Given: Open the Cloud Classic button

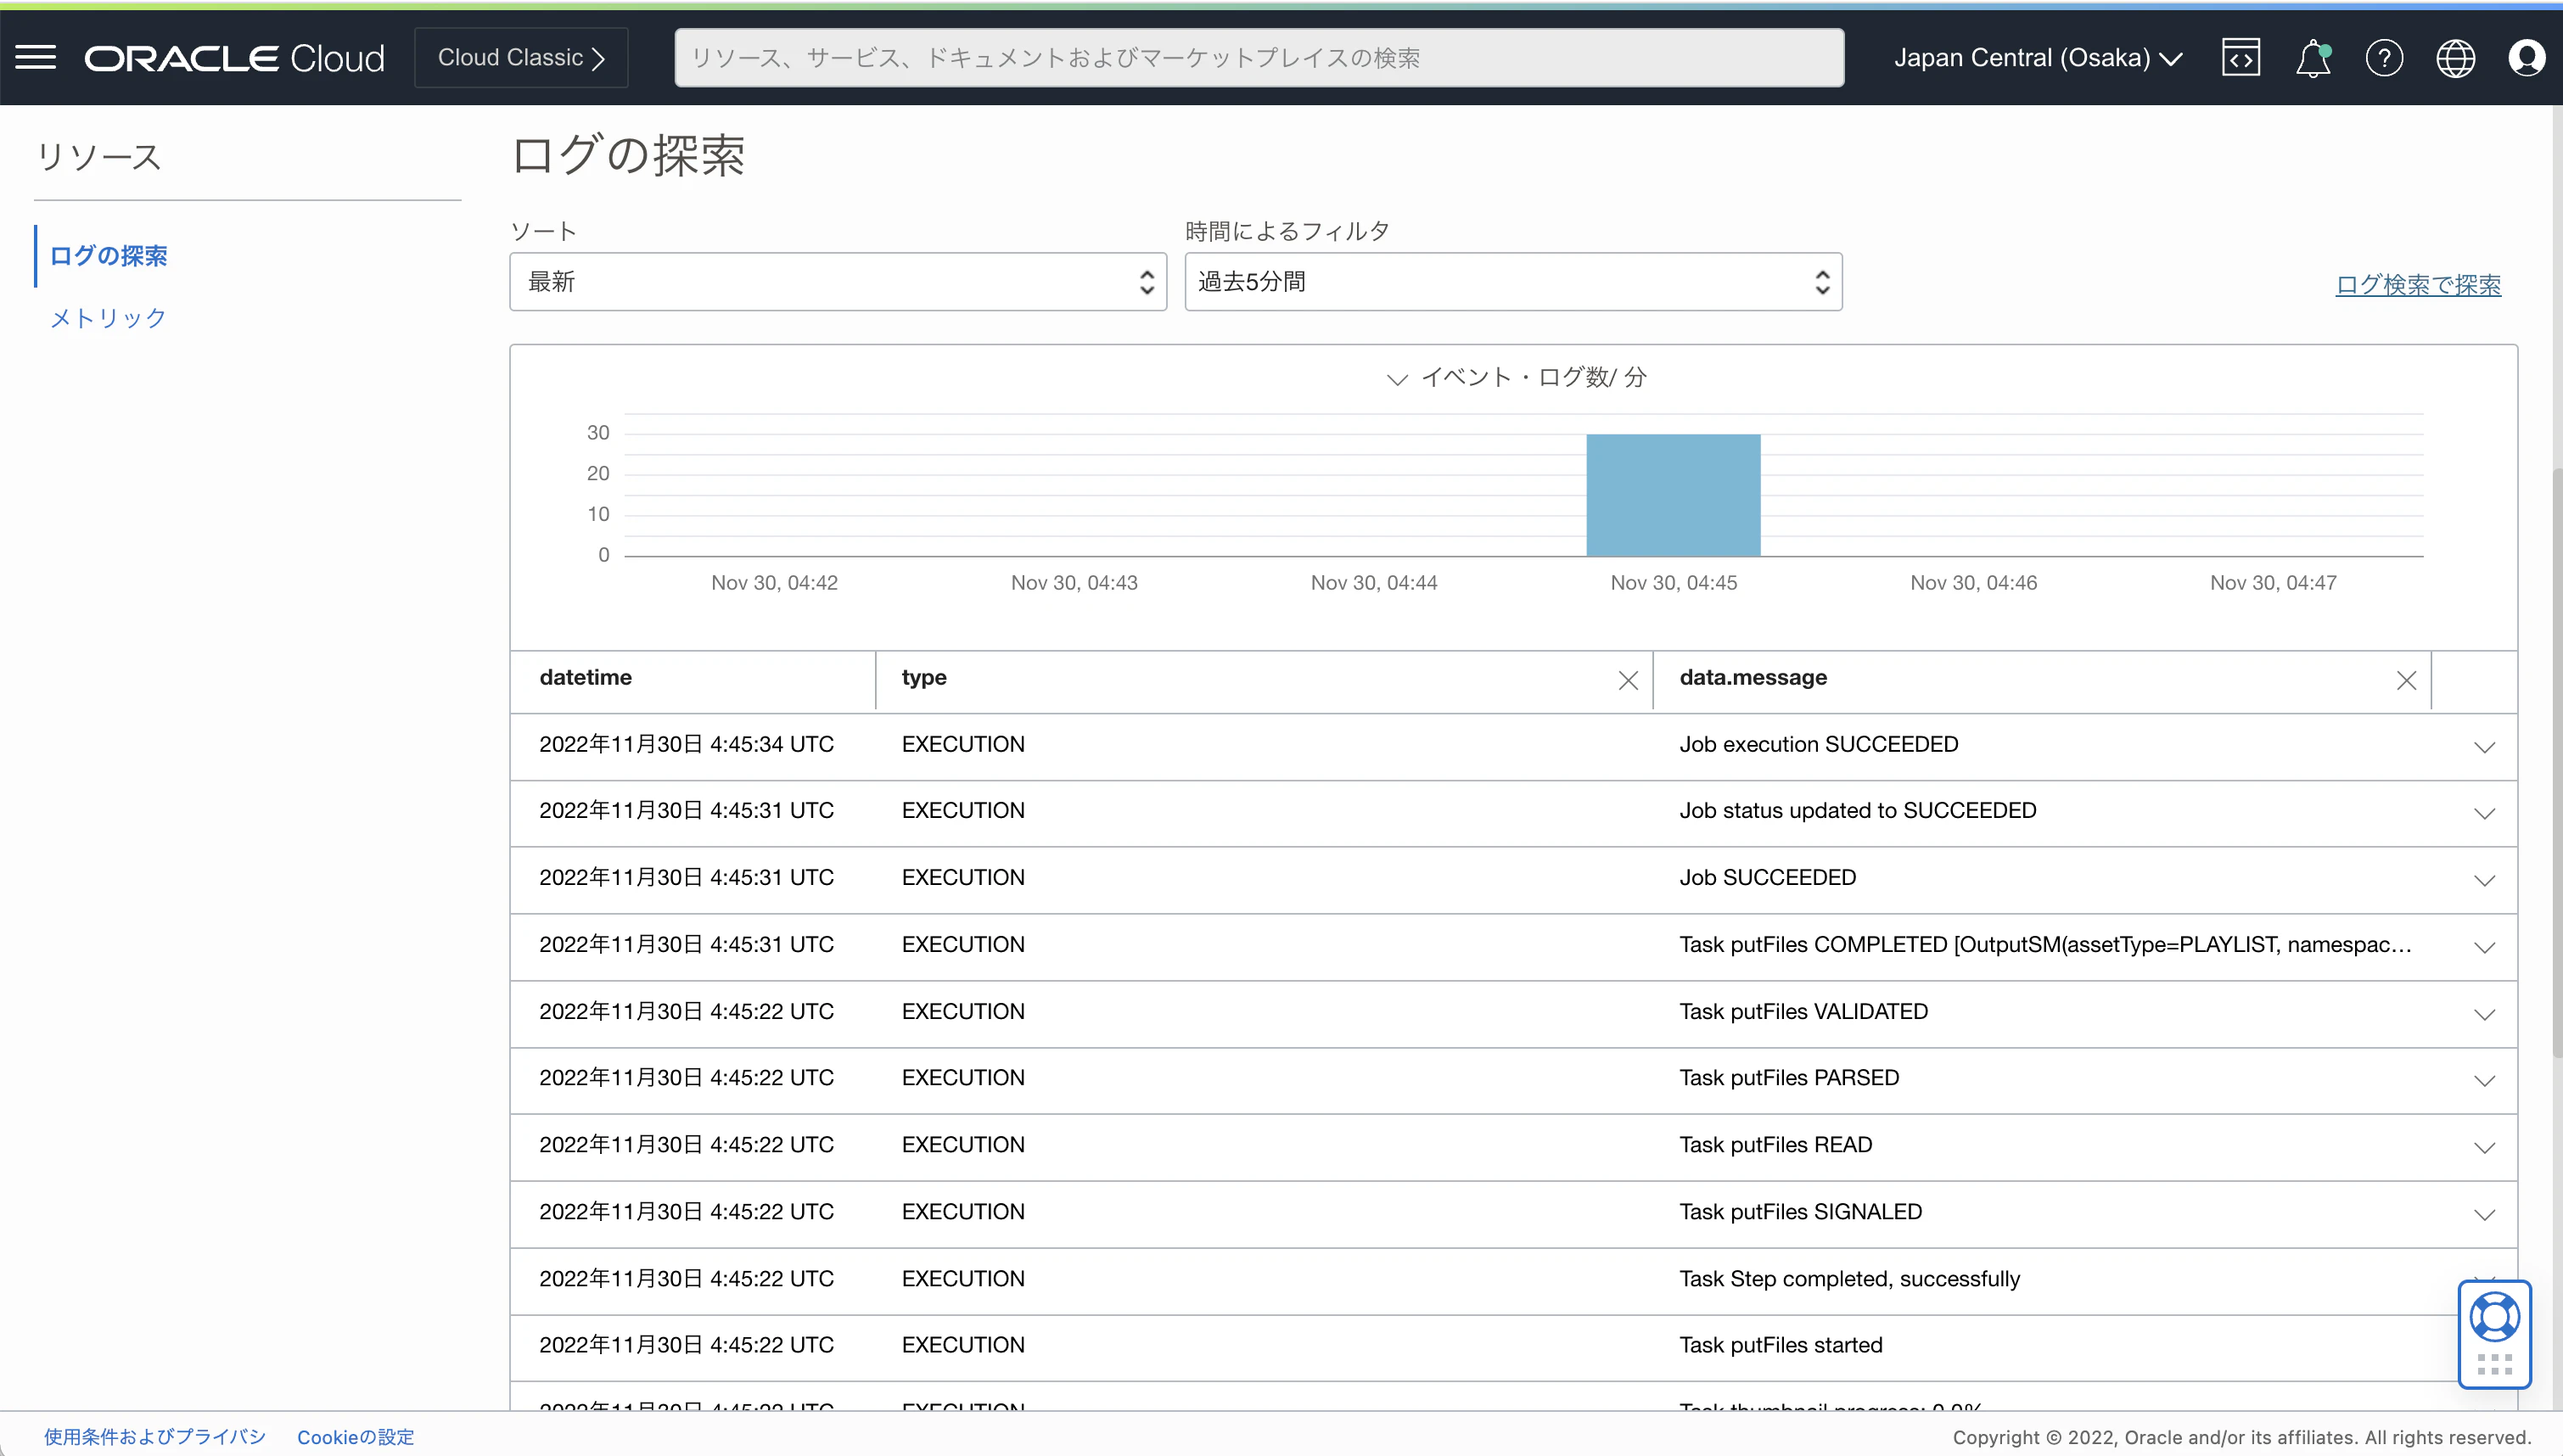Looking at the screenshot, I should [521, 58].
